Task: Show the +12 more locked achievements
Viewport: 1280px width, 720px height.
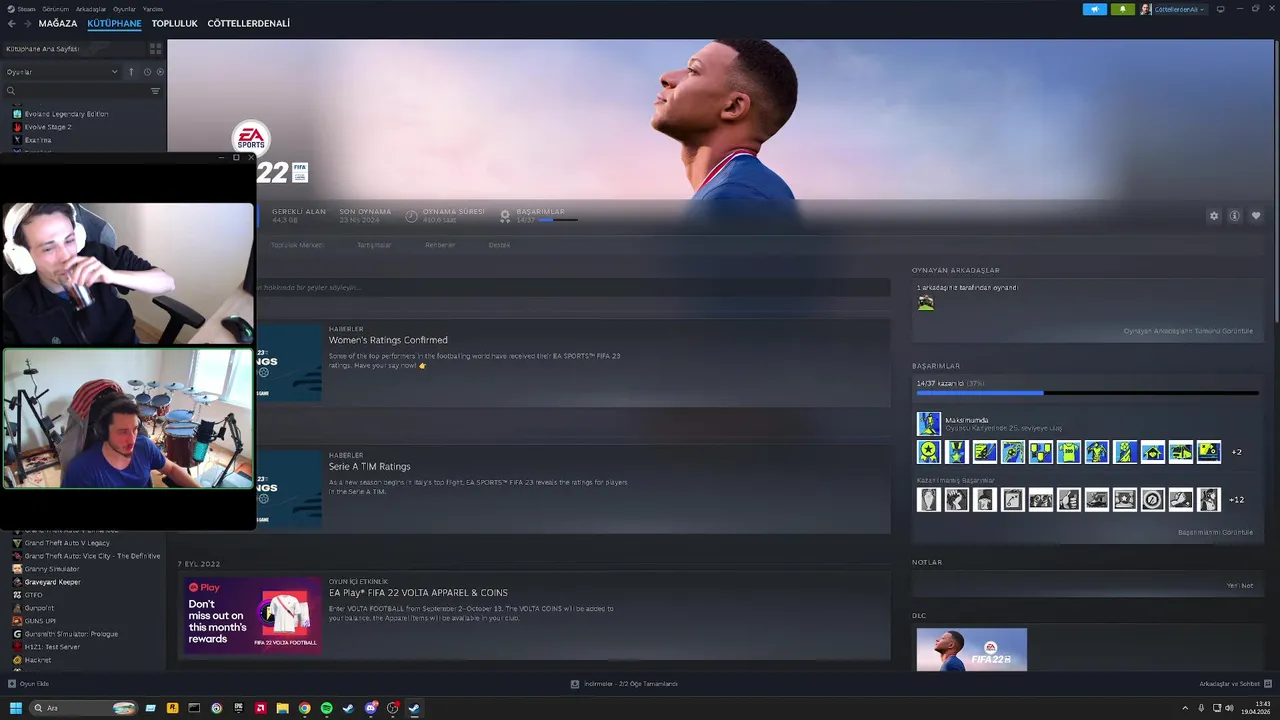Action: 1236,500
